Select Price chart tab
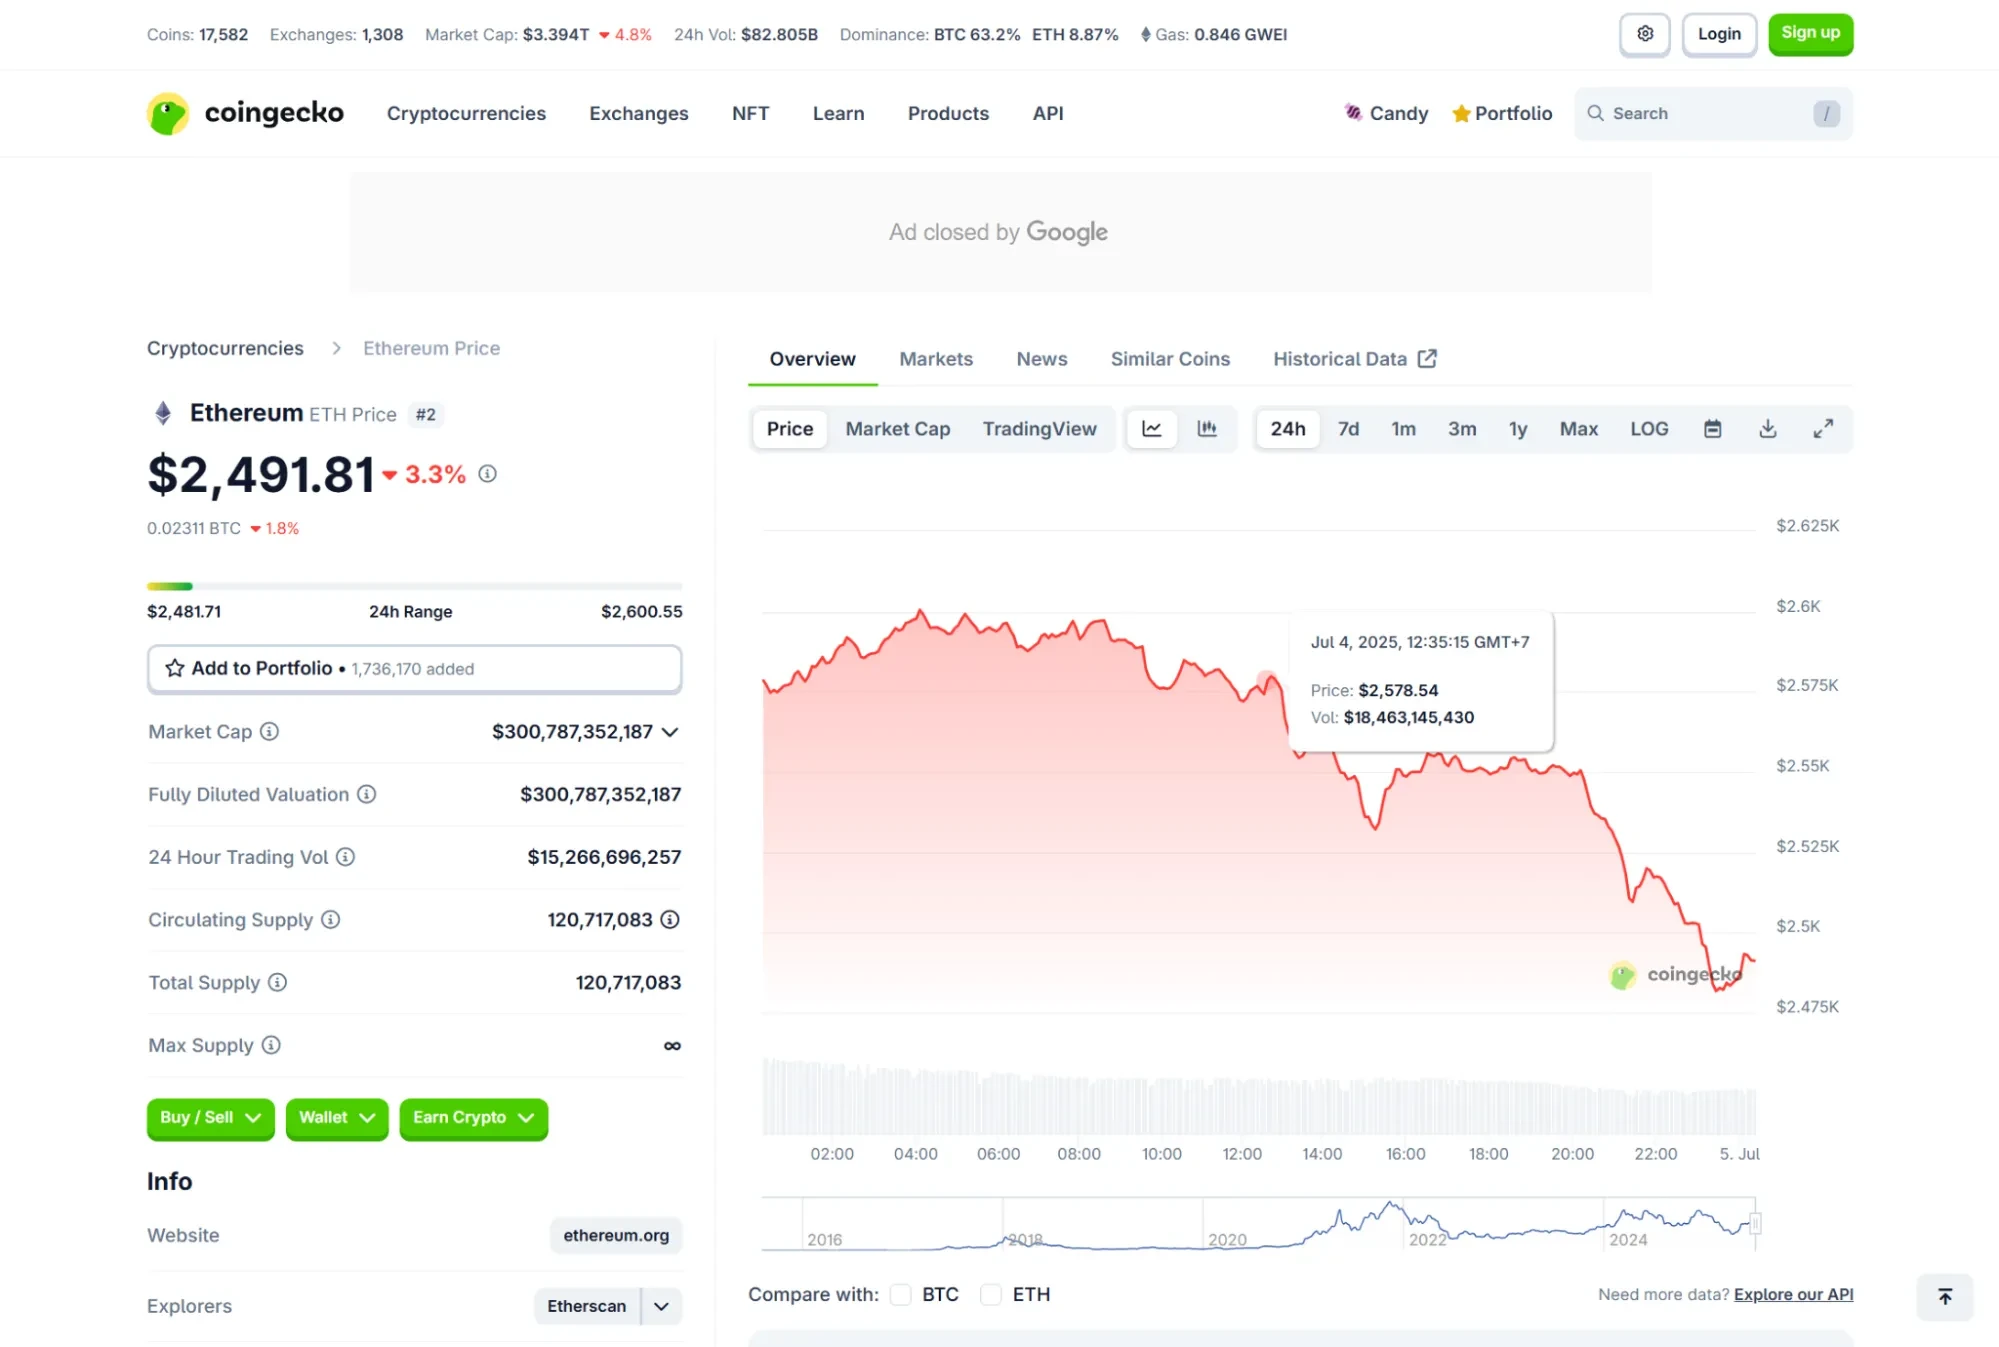Viewport: 1999px width, 1347px height. coord(789,429)
